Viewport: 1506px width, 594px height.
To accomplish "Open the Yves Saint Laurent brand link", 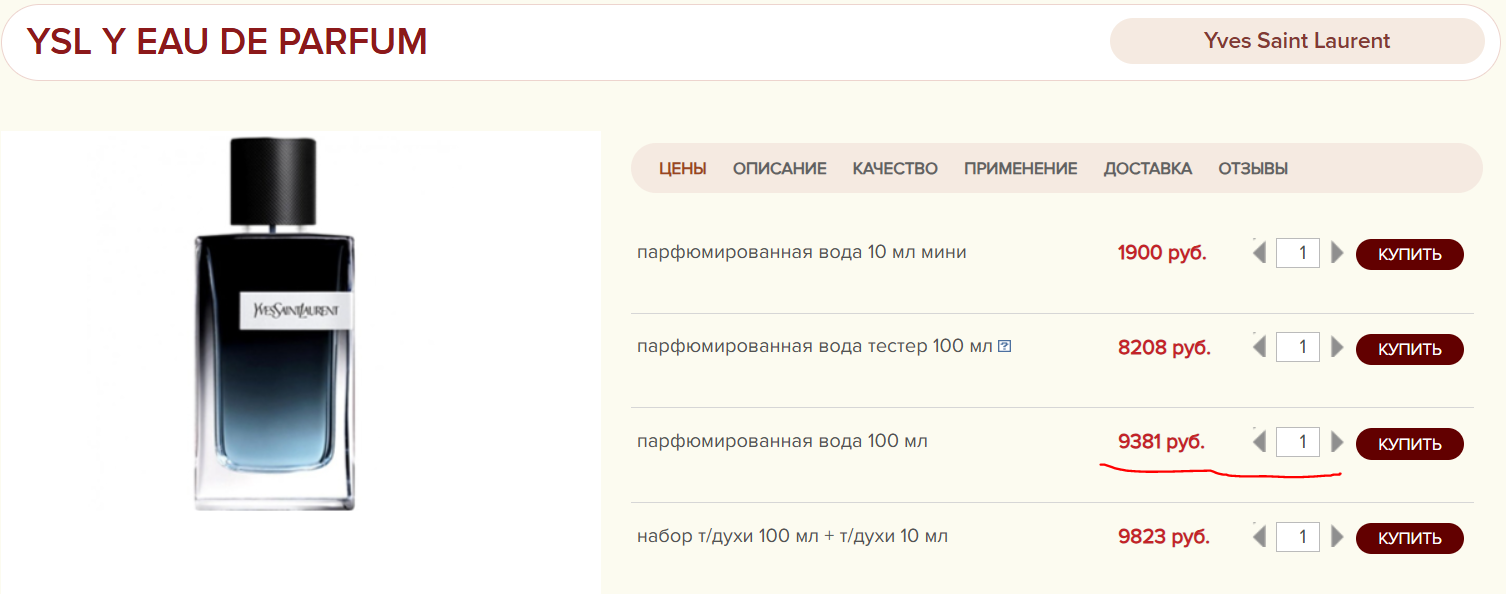I will click(1297, 41).
